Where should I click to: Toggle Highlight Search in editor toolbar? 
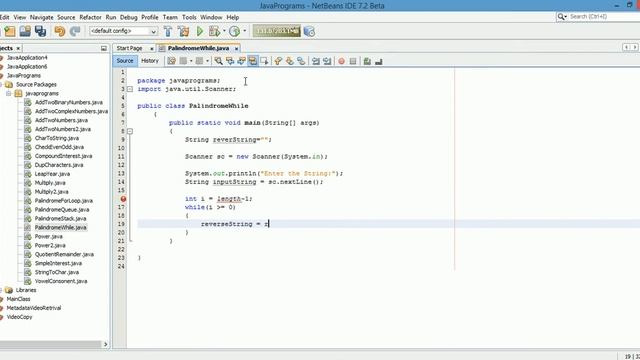[253, 61]
